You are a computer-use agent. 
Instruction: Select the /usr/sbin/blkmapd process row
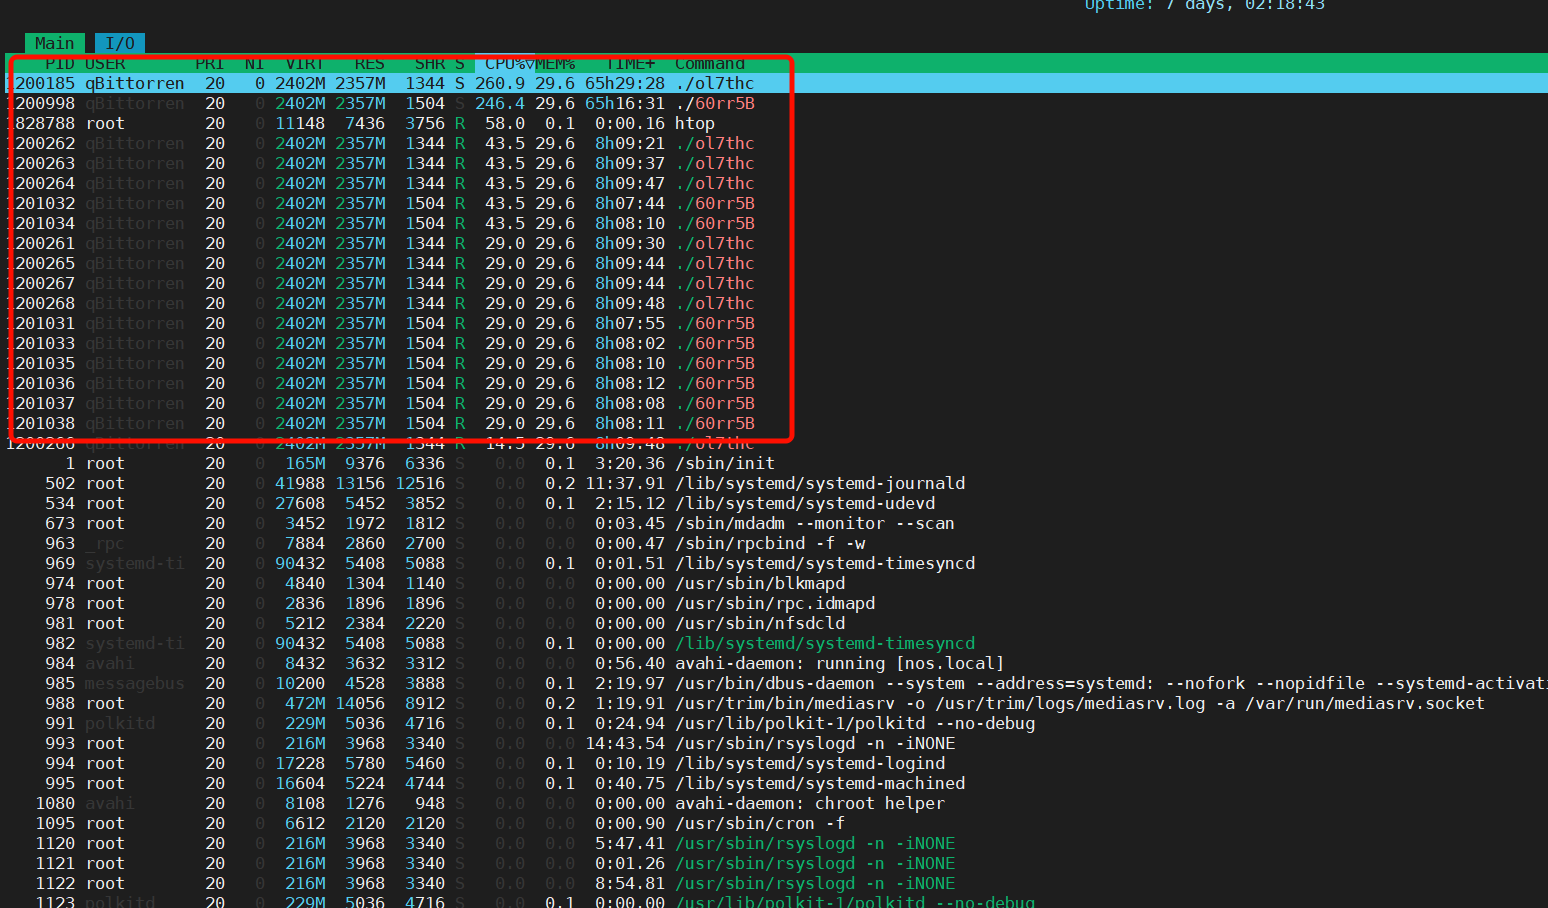(776, 583)
